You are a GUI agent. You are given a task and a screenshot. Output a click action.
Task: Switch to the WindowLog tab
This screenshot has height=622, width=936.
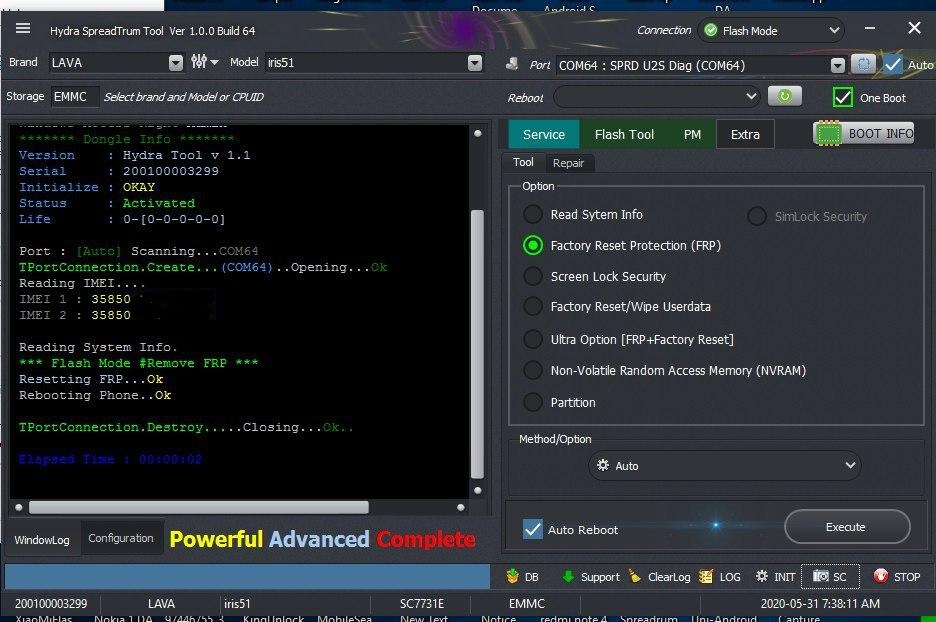tap(42, 540)
